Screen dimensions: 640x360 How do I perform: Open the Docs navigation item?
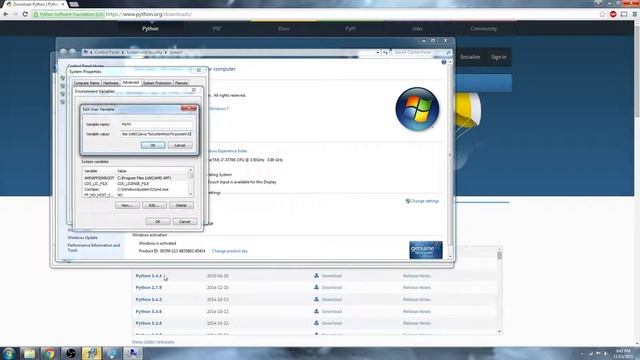click(284, 29)
